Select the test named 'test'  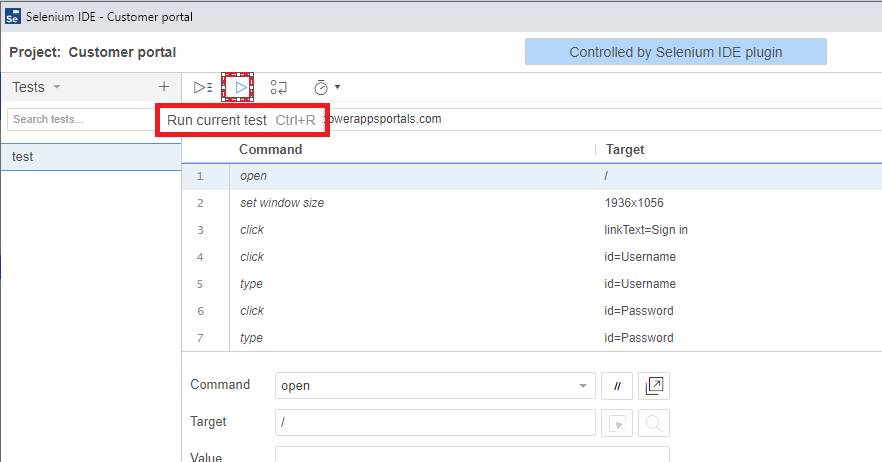coord(91,157)
